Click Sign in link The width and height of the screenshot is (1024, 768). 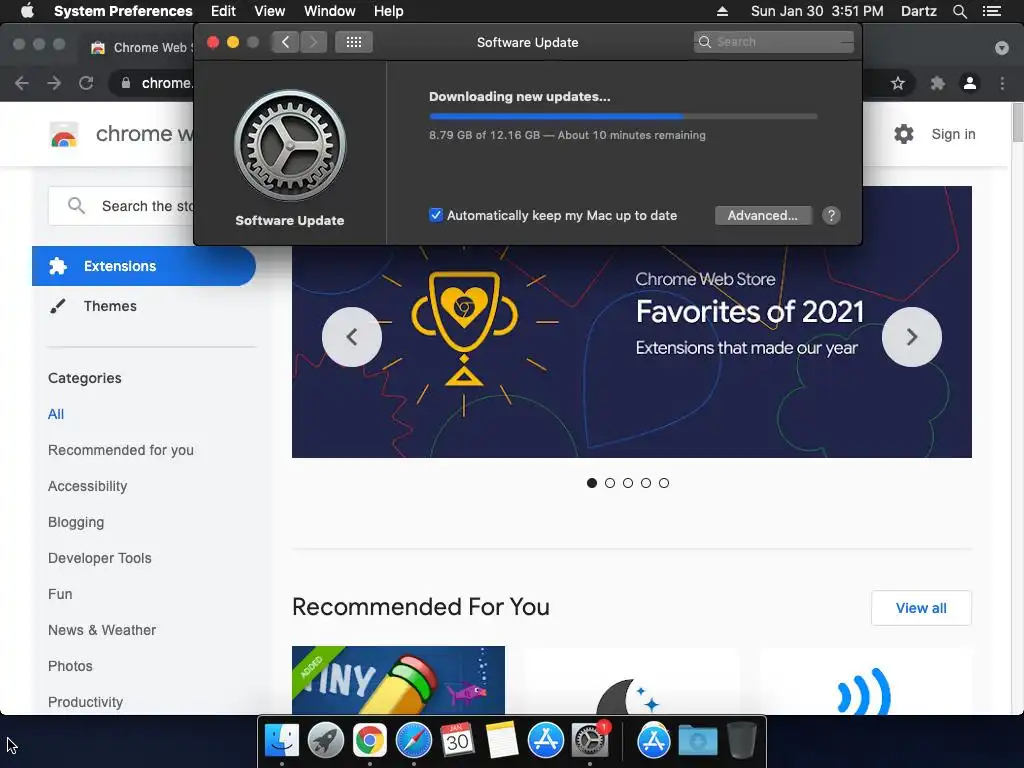(x=953, y=134)
